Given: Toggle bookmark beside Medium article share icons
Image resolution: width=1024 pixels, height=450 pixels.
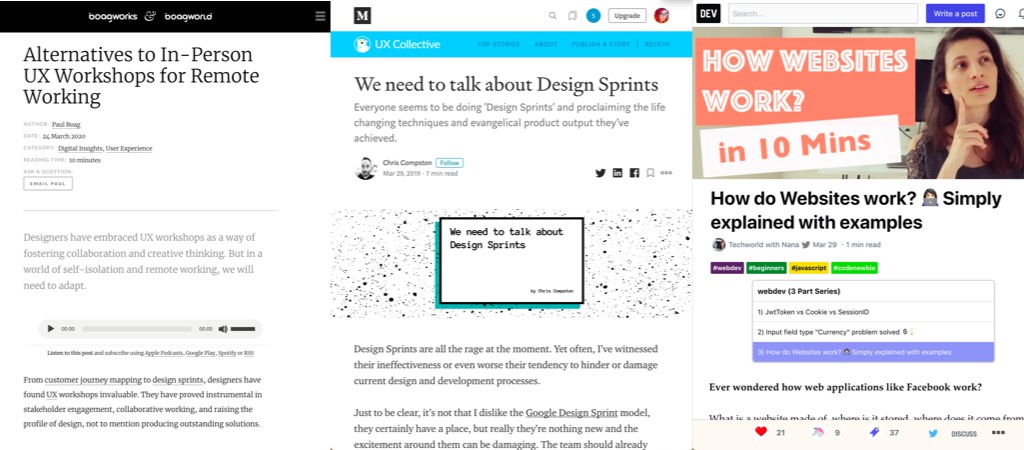Looking at the screenshot, I should [x=650, y=173].
